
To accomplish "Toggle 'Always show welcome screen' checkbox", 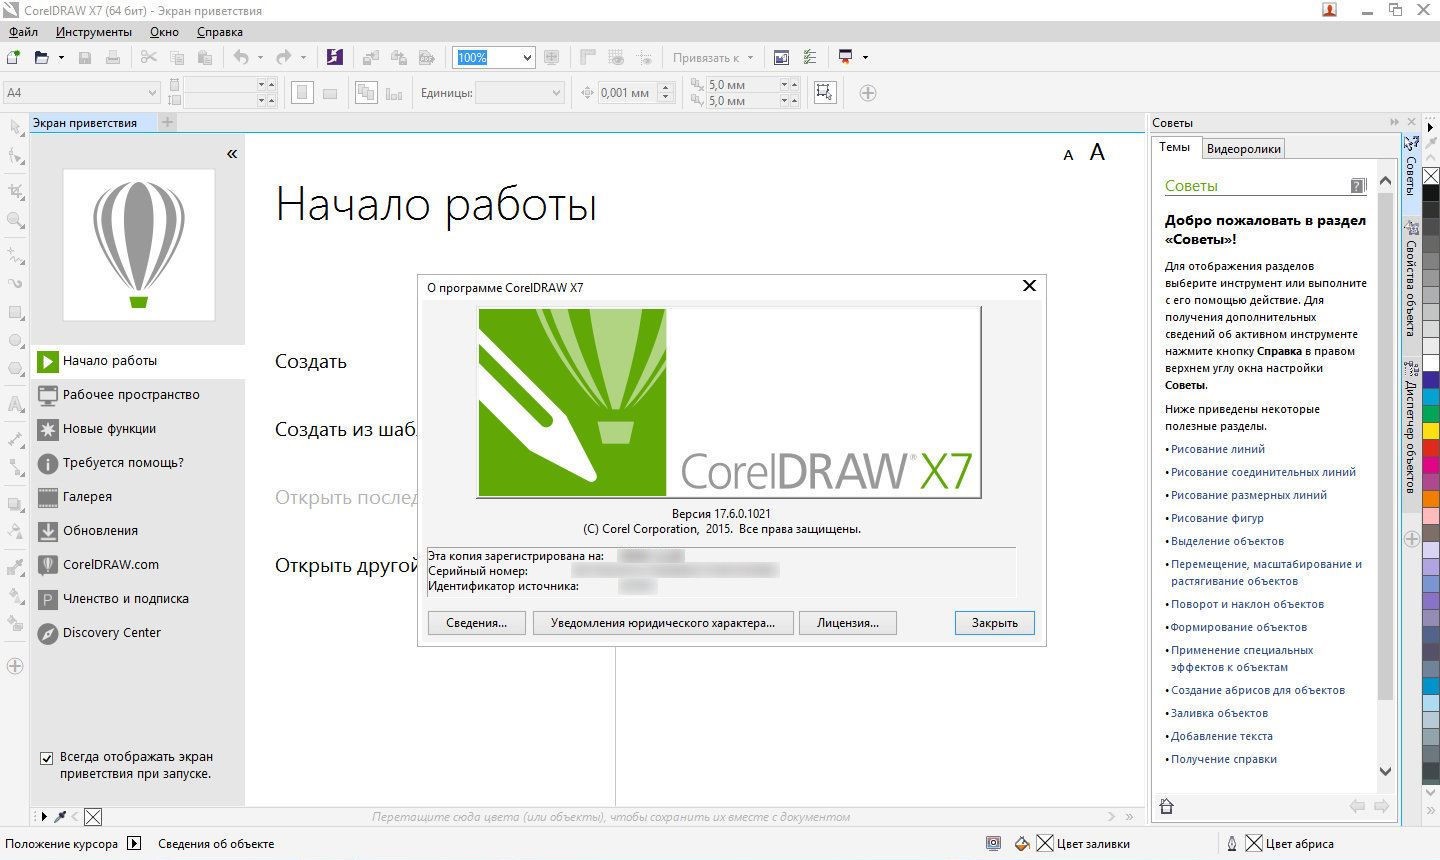I will pos(46,758).
